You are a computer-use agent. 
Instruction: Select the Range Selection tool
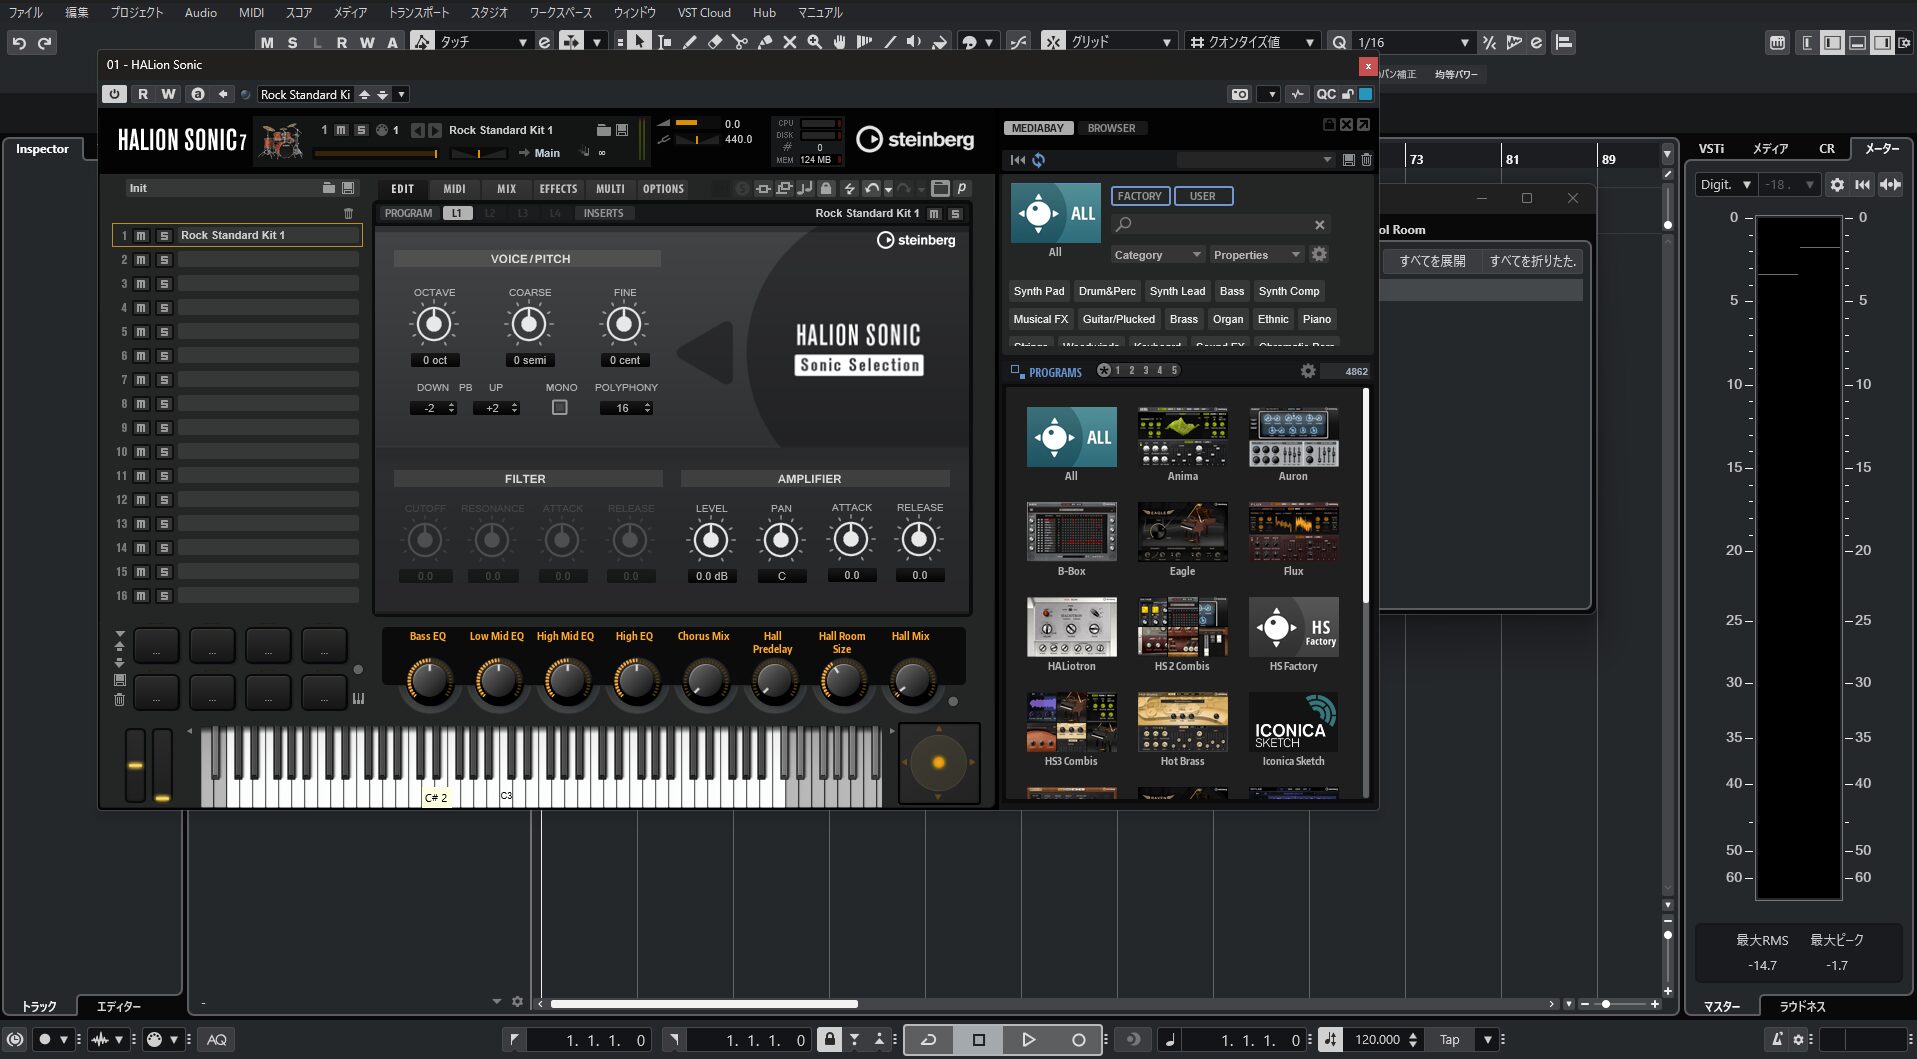tap(665, 42)
